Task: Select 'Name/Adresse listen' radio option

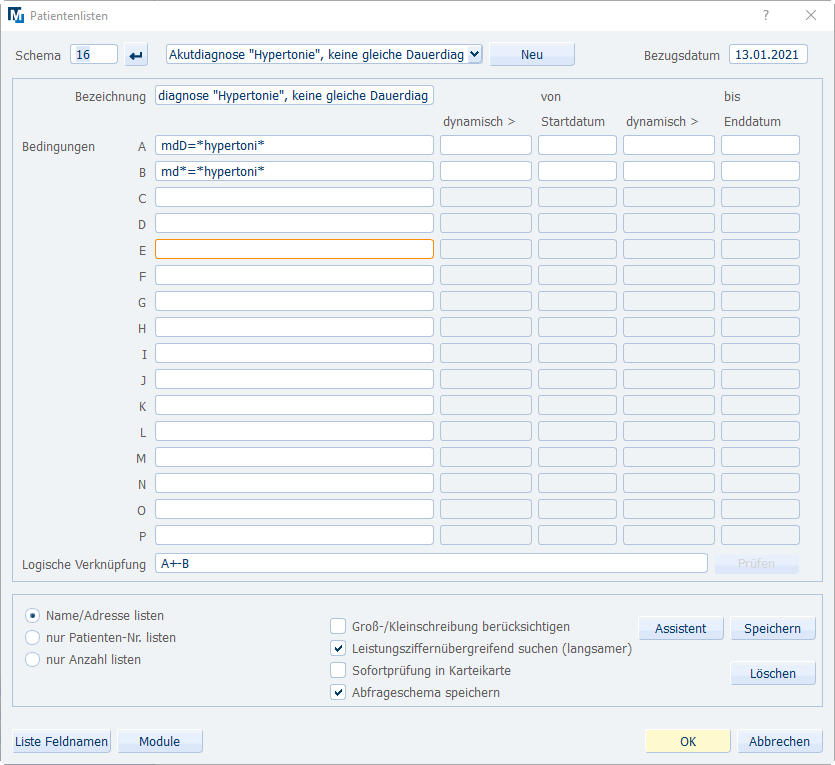Action: point(33,616)
